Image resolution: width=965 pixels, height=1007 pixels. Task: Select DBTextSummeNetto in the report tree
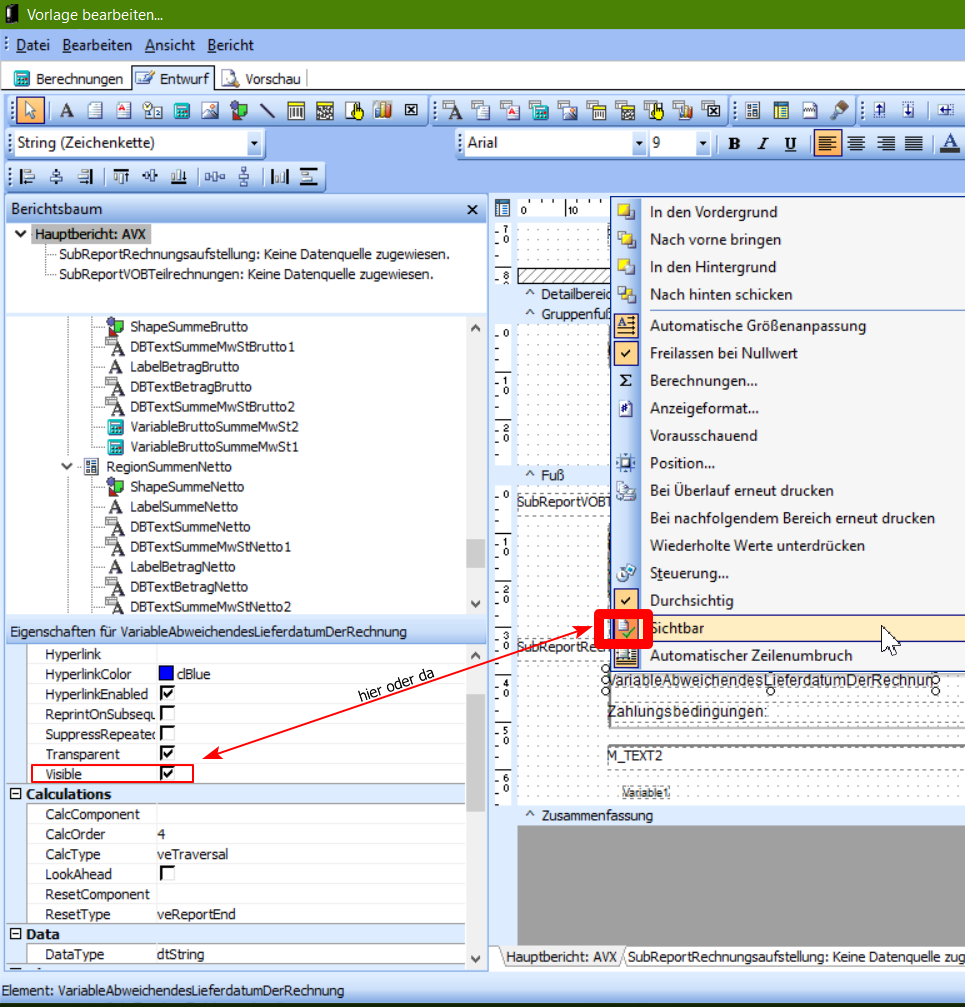coord(189,527)
